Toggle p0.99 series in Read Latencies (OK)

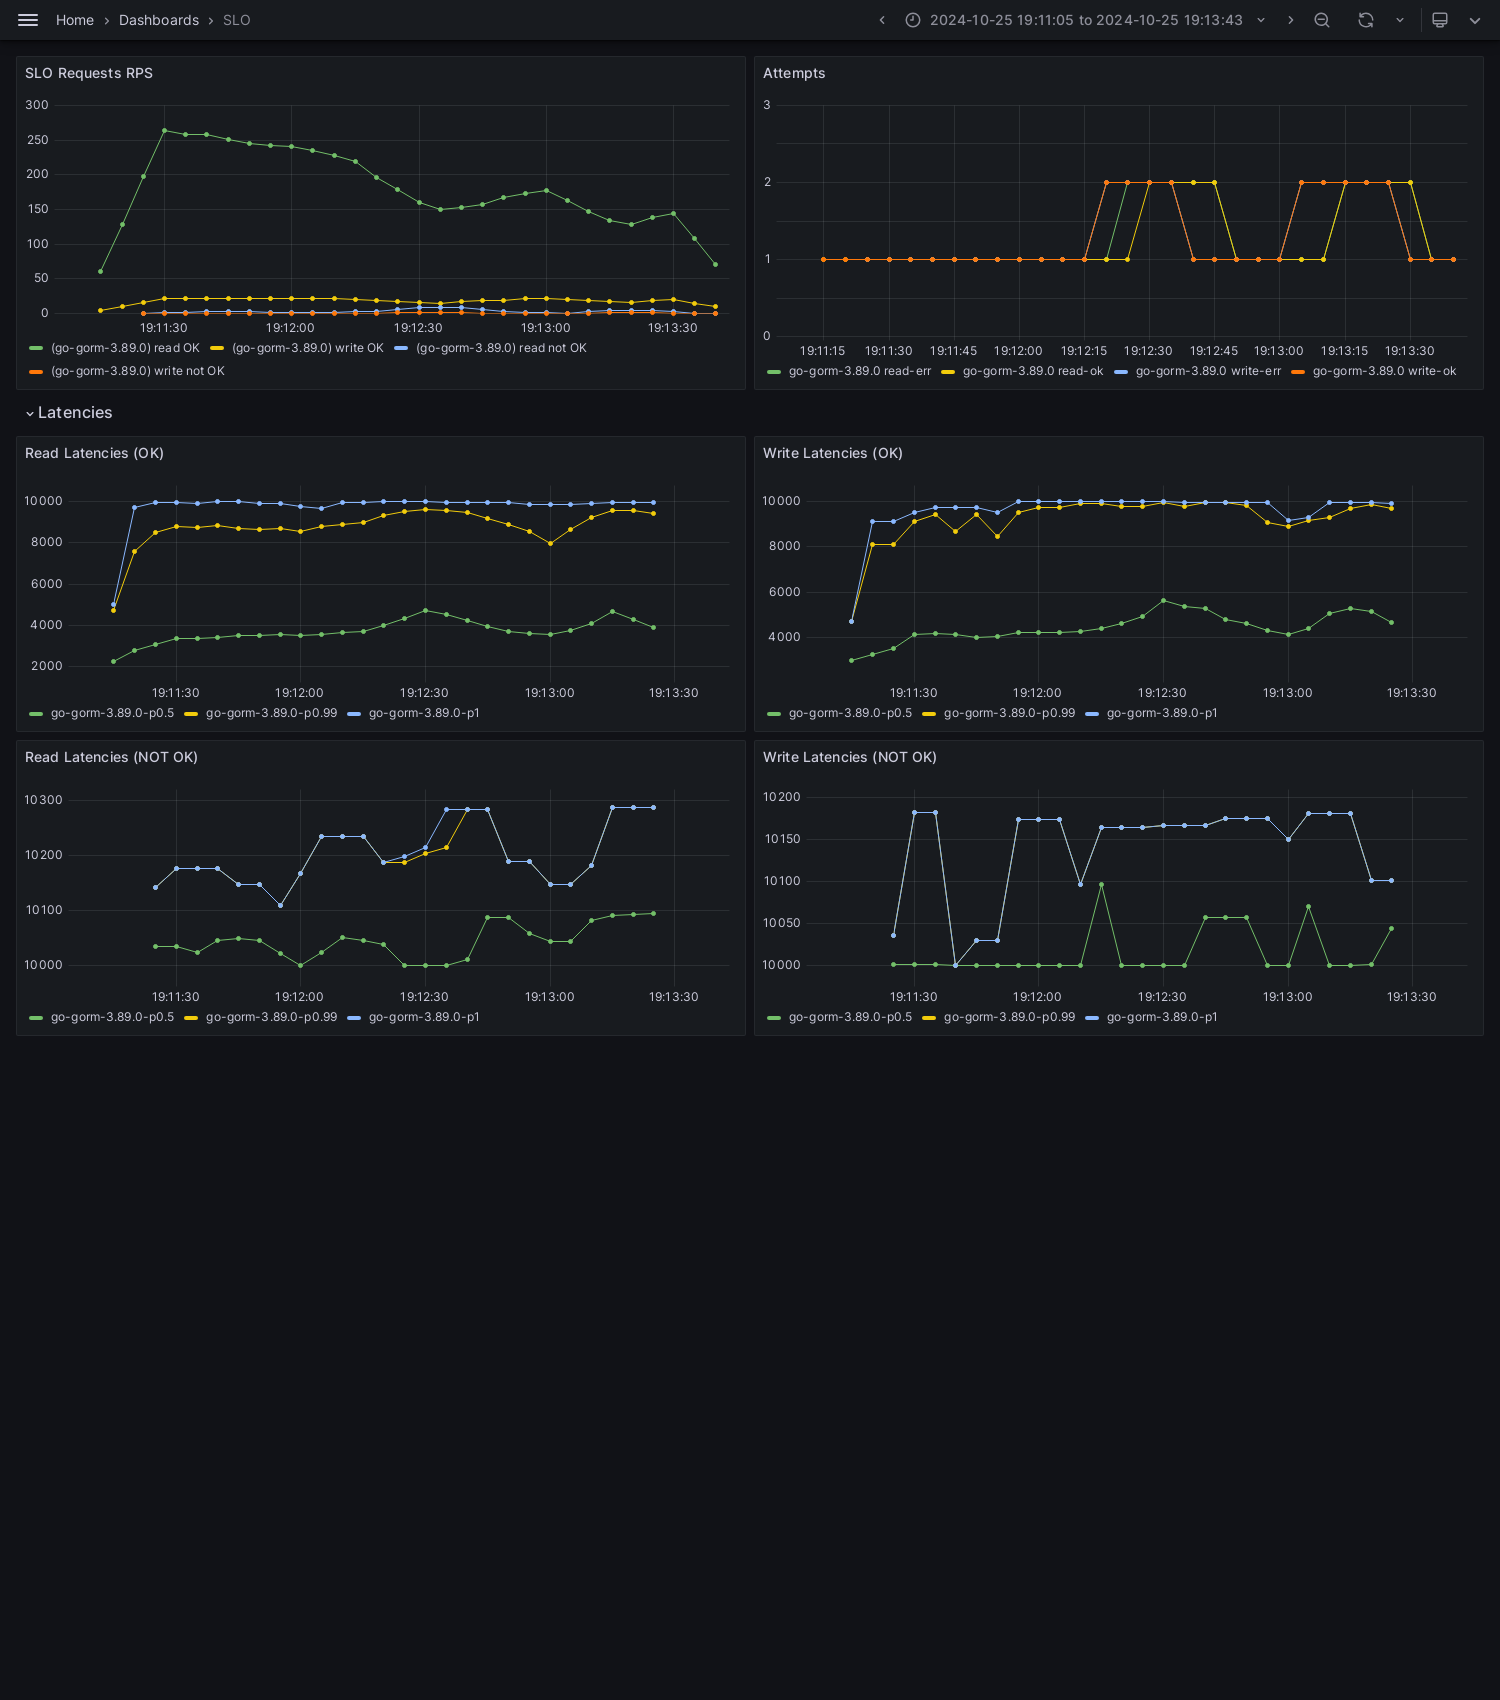[x=271, y=713]
